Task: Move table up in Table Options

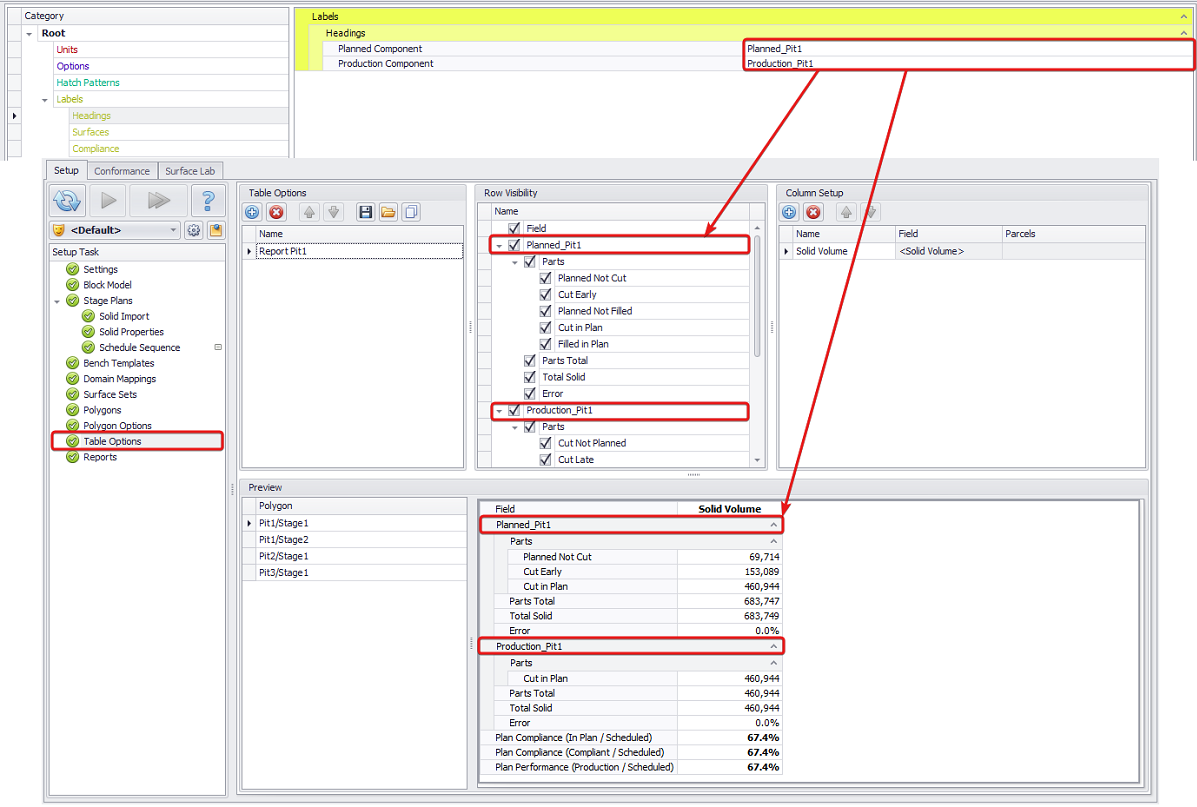Action: [x=309, y=212]
